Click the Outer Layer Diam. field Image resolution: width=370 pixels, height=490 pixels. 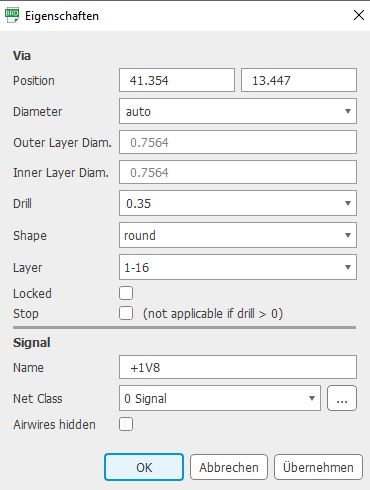238,142
